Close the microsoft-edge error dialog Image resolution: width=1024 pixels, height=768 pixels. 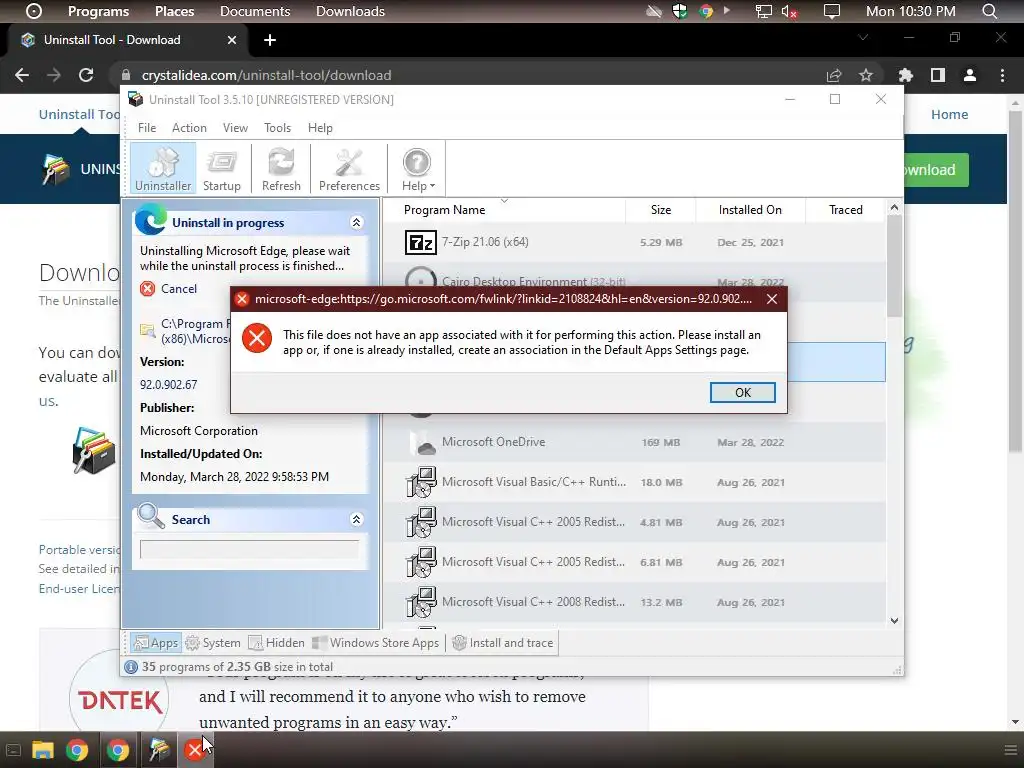point(772,299)
